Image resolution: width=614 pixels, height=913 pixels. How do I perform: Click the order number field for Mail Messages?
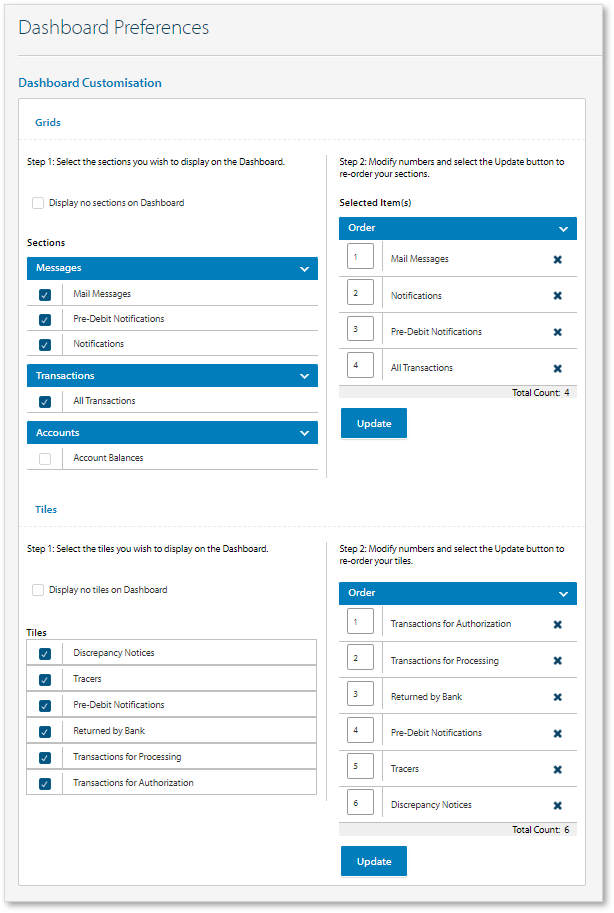coord(360,256)
